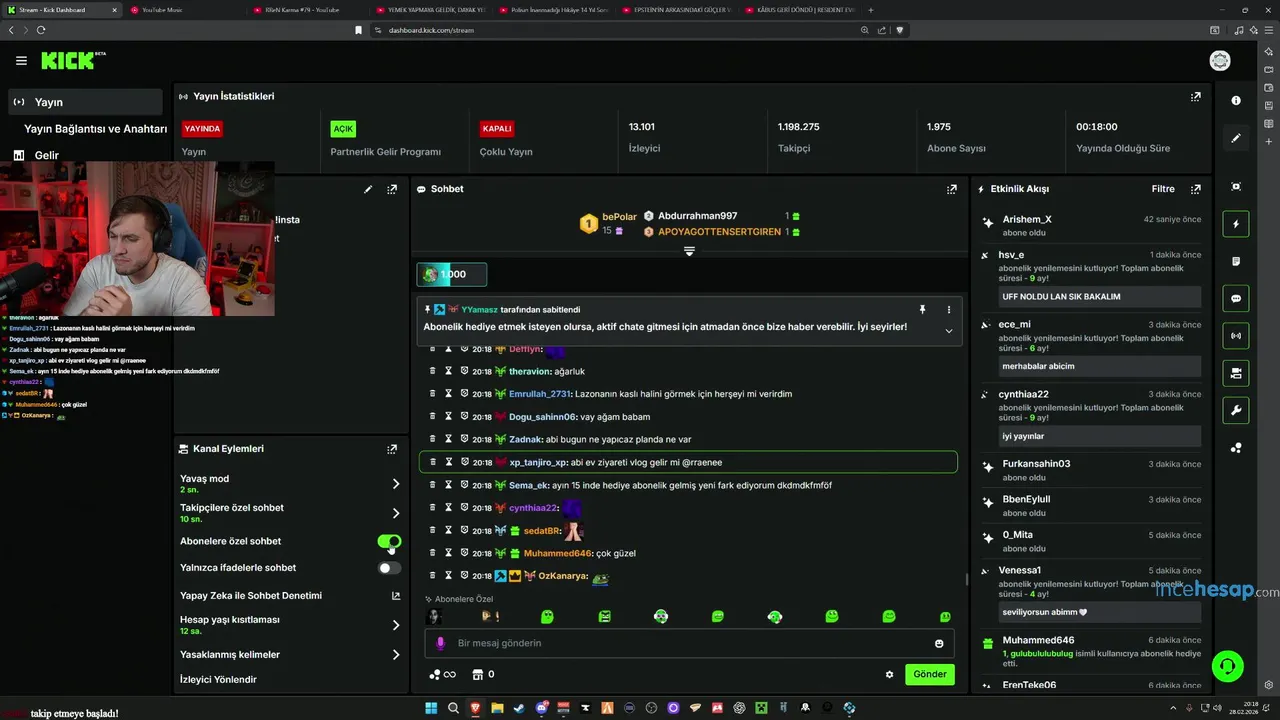The width and height of the screenshot is (1280, 720).
Task: Click Arishem_X in the activity feed
Action: click(1027, 219)
